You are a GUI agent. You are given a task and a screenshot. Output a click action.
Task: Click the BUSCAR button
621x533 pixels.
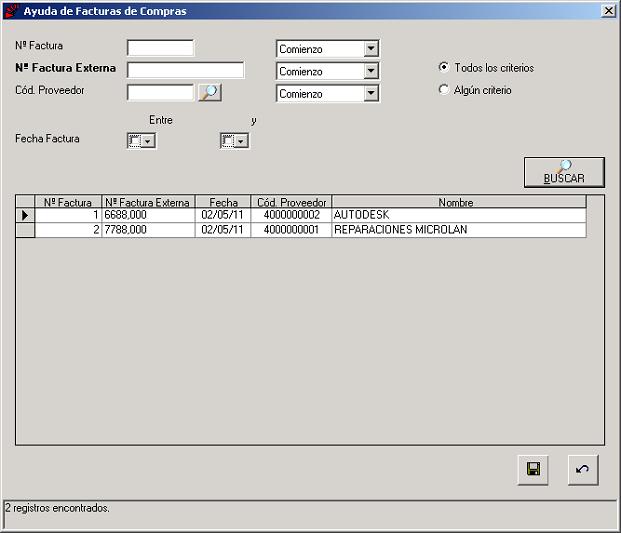564,172
